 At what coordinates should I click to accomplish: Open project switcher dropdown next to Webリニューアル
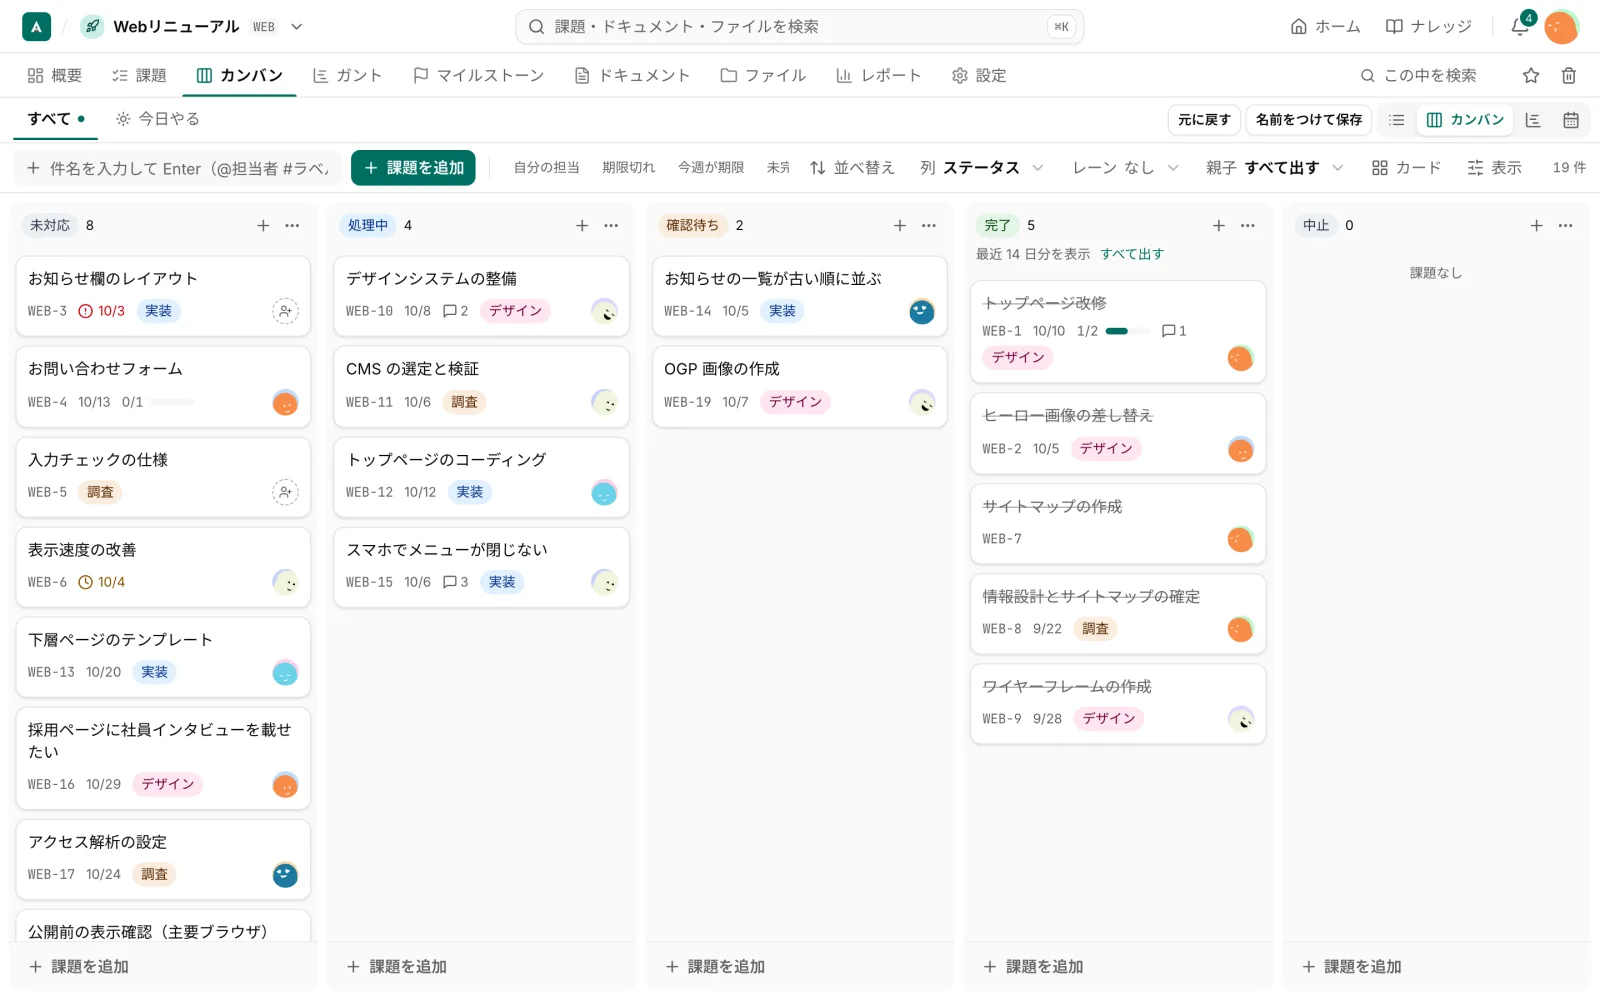click(x=297, y=27)
